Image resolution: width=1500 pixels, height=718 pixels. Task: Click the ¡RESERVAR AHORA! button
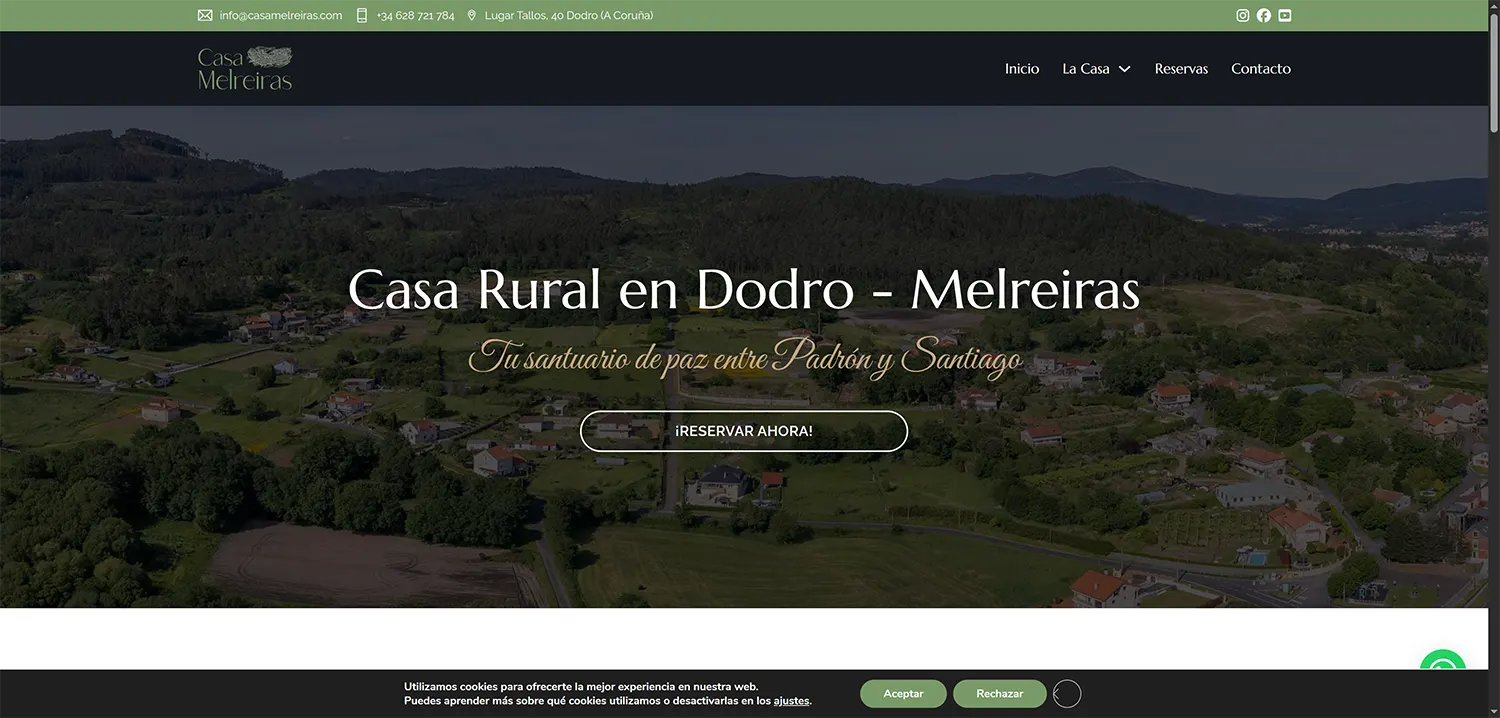(x=744, y=430)
